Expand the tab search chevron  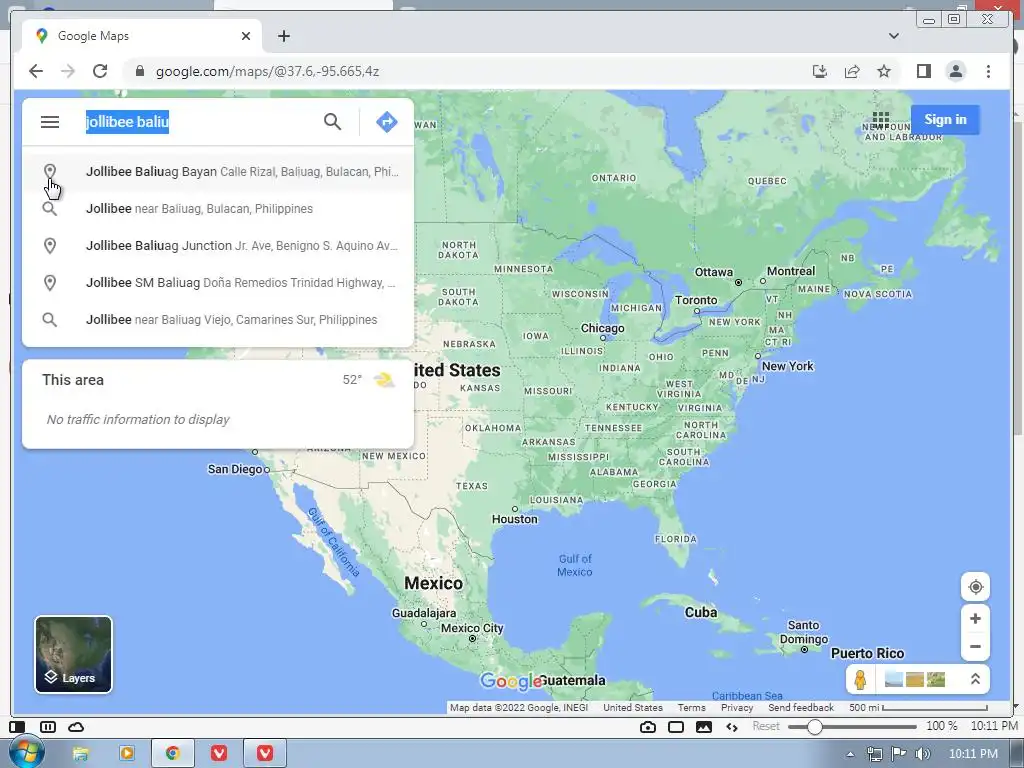coord(893,36)
